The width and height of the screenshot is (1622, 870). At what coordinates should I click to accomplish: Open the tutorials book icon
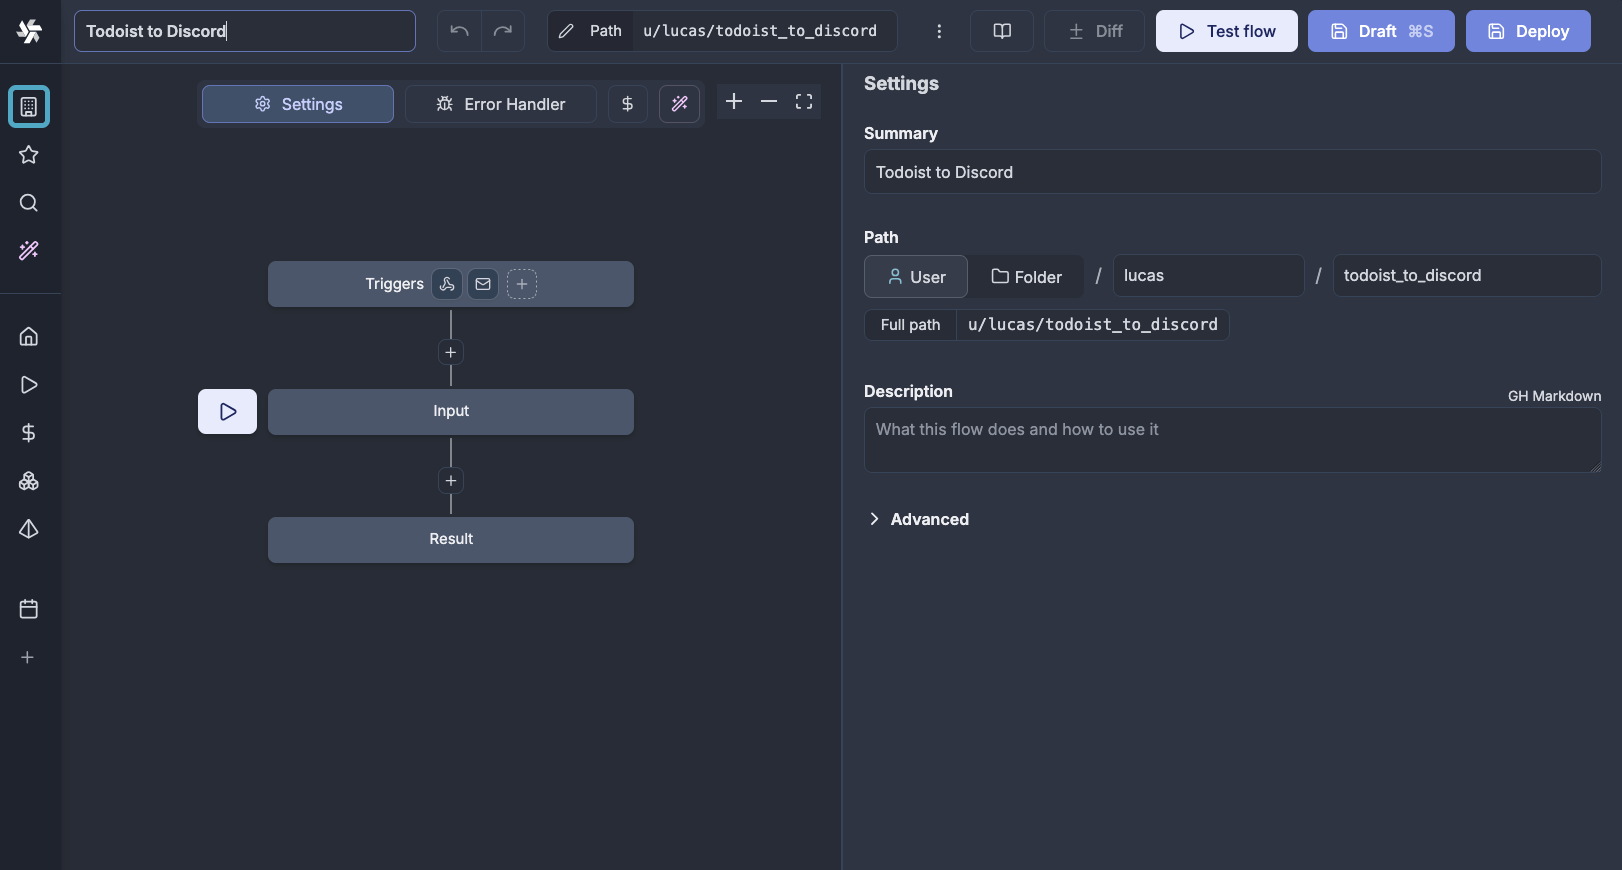1001,31
